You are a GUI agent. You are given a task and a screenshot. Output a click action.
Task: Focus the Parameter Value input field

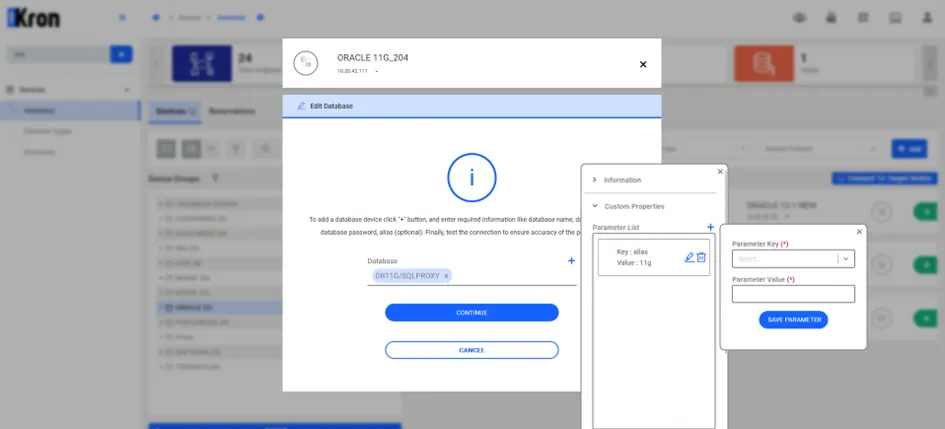pos(793,294)
